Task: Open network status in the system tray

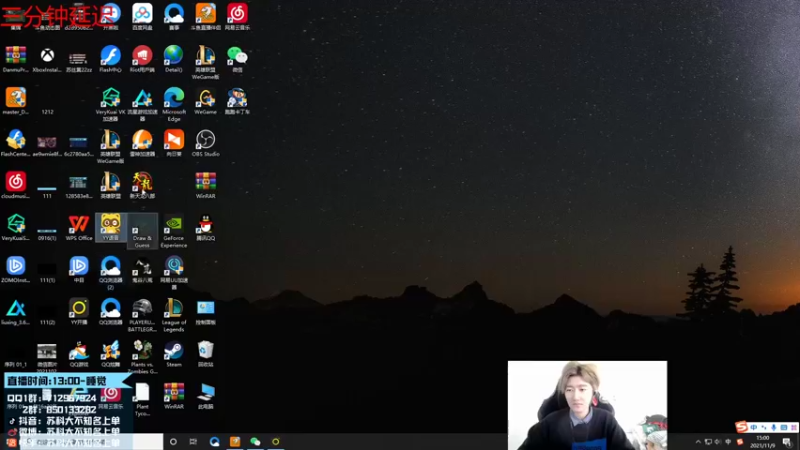Action: click(708, 442)
